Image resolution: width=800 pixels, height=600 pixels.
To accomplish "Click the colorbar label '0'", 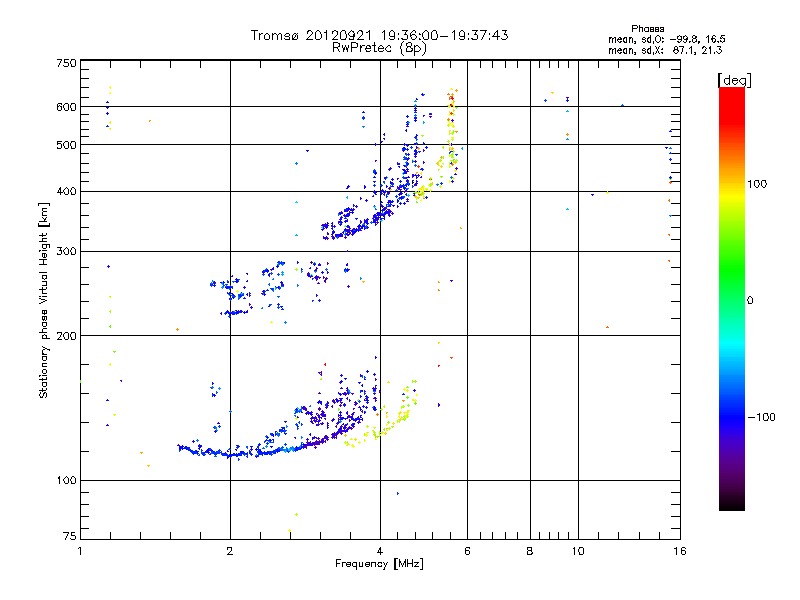I will [x=750, y=301].
